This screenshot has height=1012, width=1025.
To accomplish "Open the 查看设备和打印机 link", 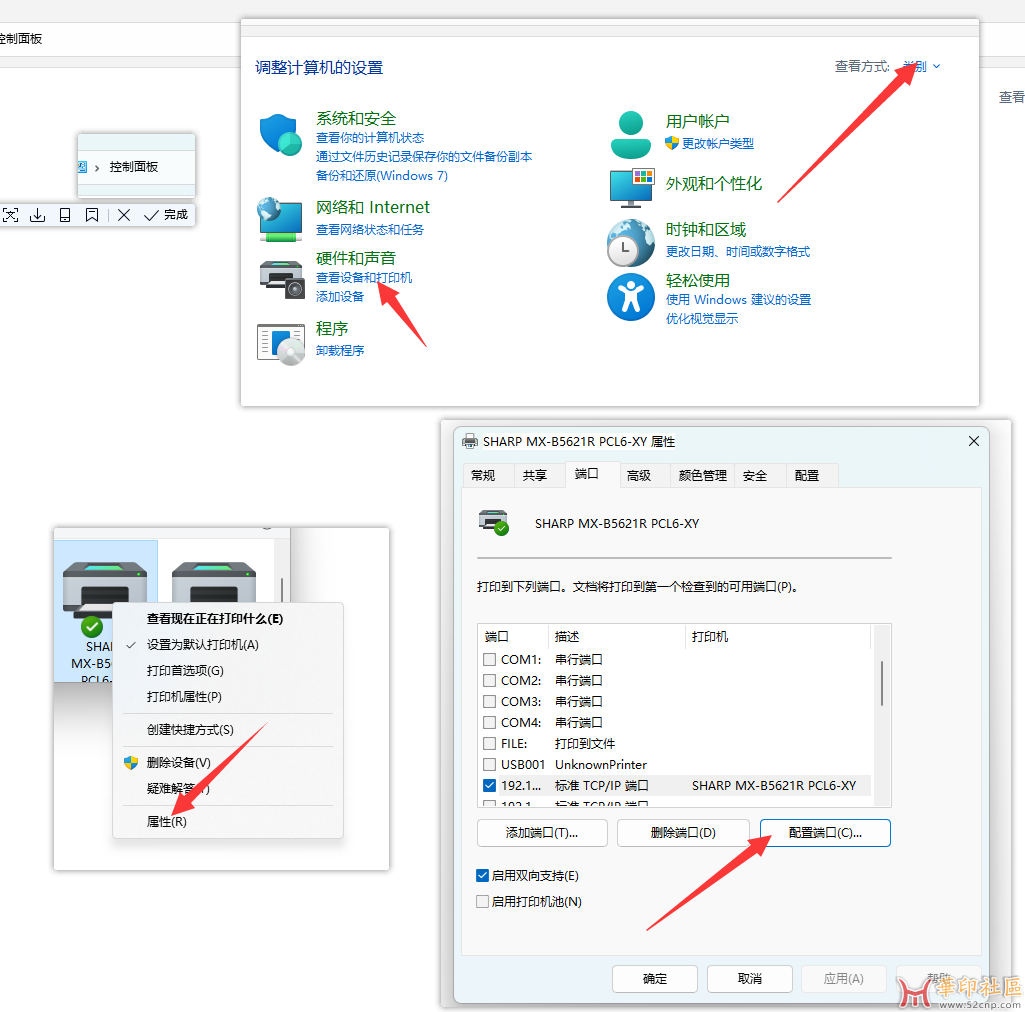I will 364,277.
